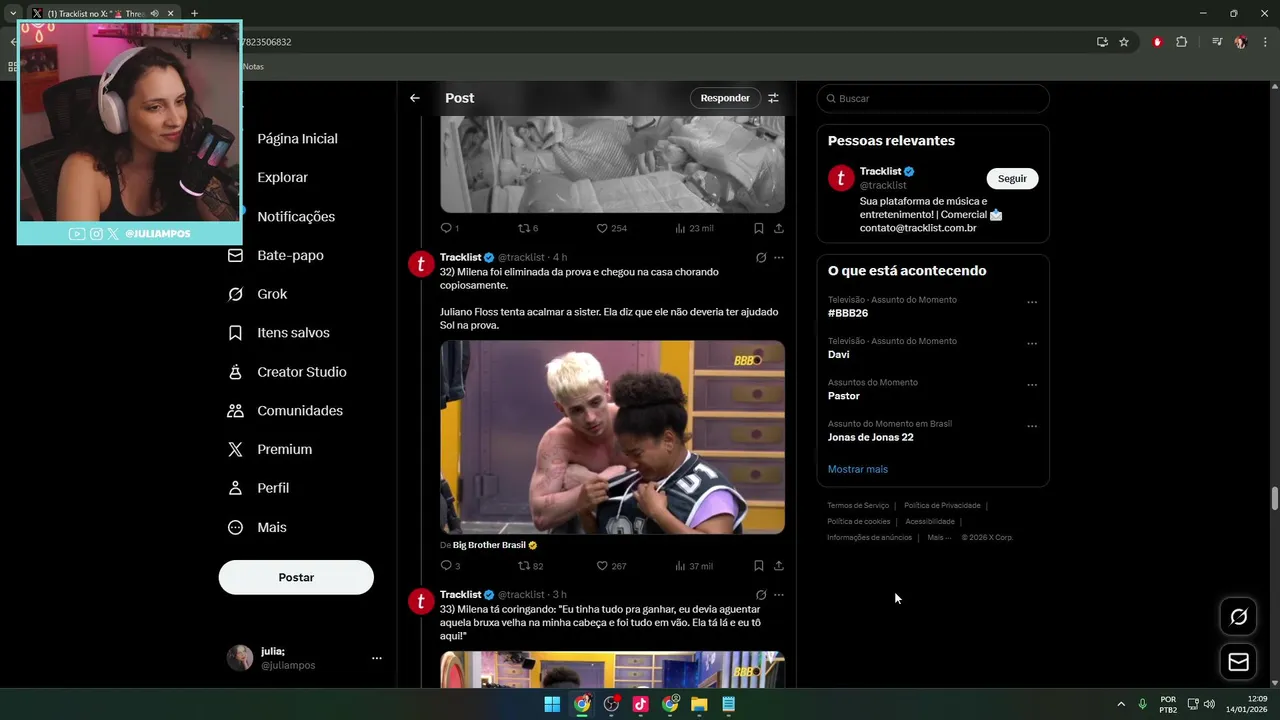Open Premium in sidebar
The image size is (1280, 720).
click(271, 450)
